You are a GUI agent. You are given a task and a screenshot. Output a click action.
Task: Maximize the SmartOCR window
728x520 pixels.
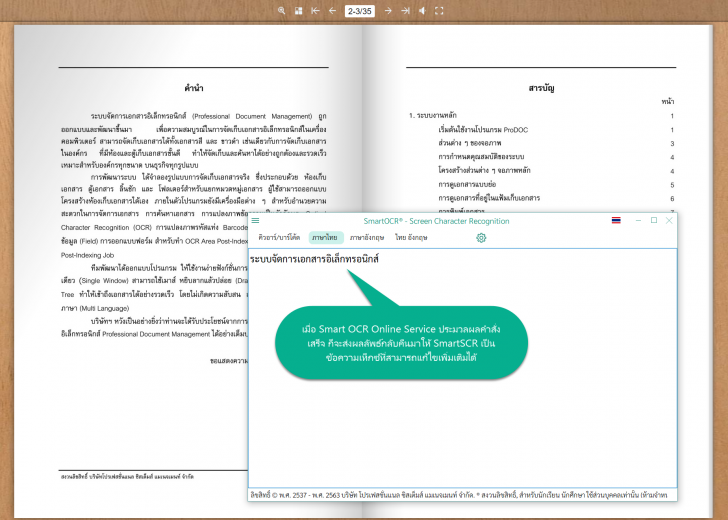tap(654, 221)
